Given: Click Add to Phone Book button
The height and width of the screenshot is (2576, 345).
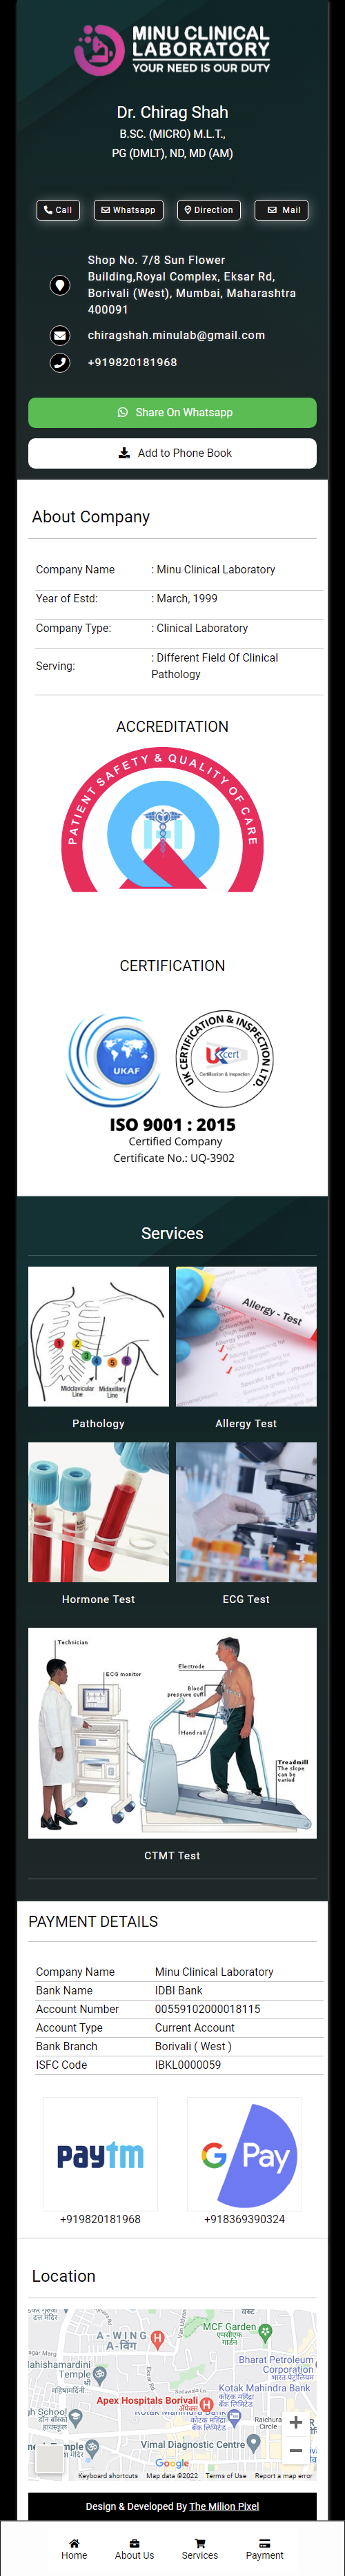Looking at the screenshot, I should (172, 453).
